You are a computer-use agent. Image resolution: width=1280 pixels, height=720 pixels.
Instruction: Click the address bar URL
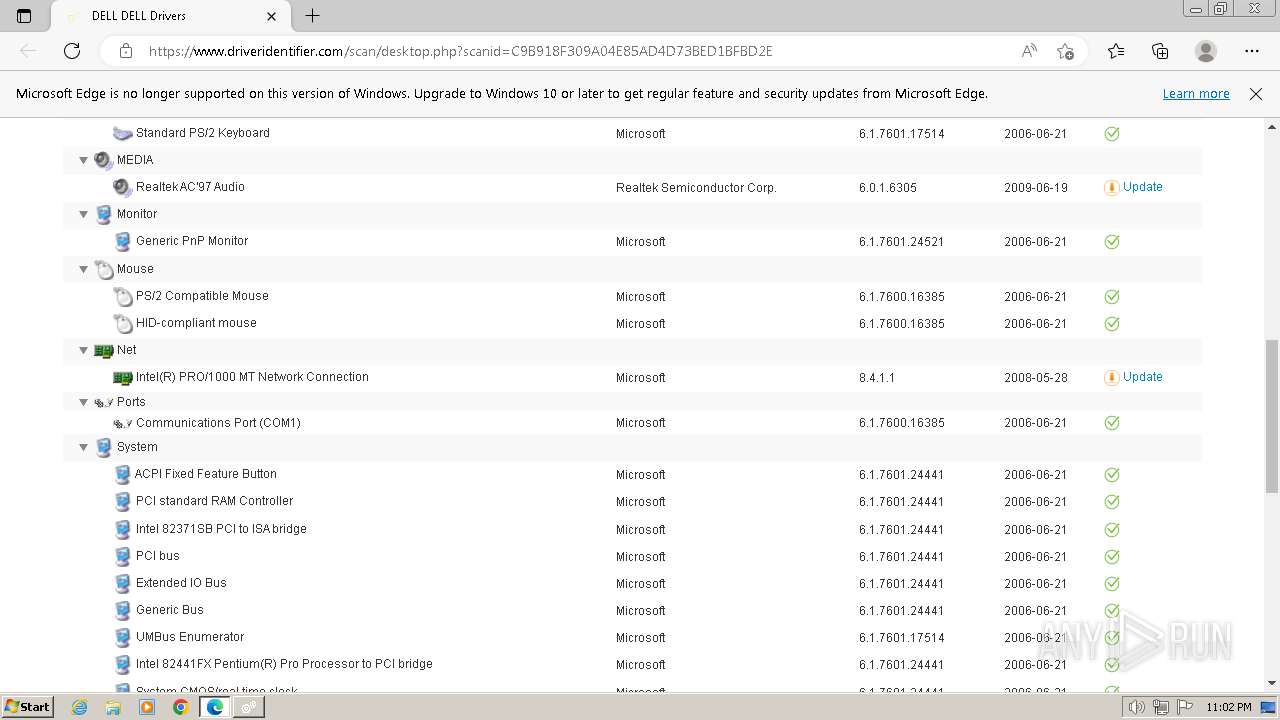460,51
